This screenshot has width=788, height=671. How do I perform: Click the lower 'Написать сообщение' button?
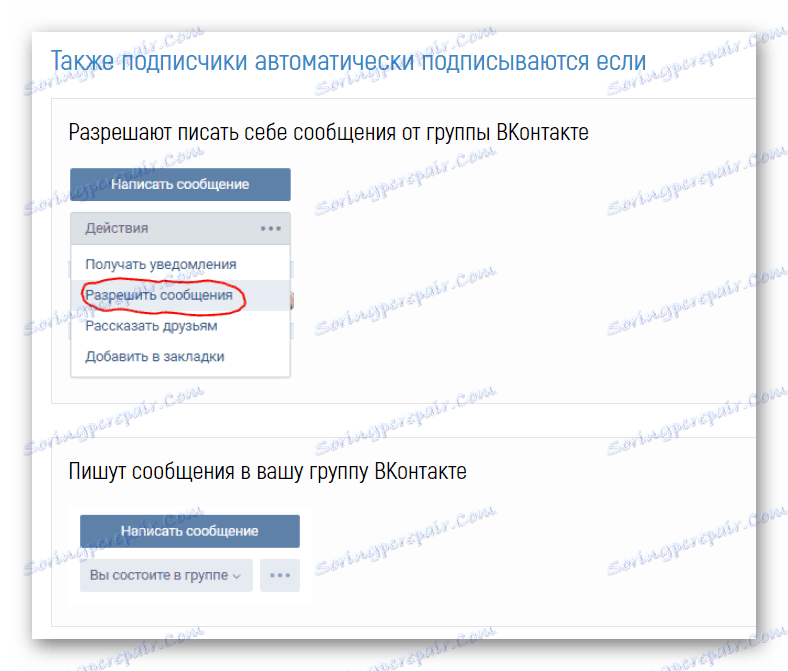(190, 531)
